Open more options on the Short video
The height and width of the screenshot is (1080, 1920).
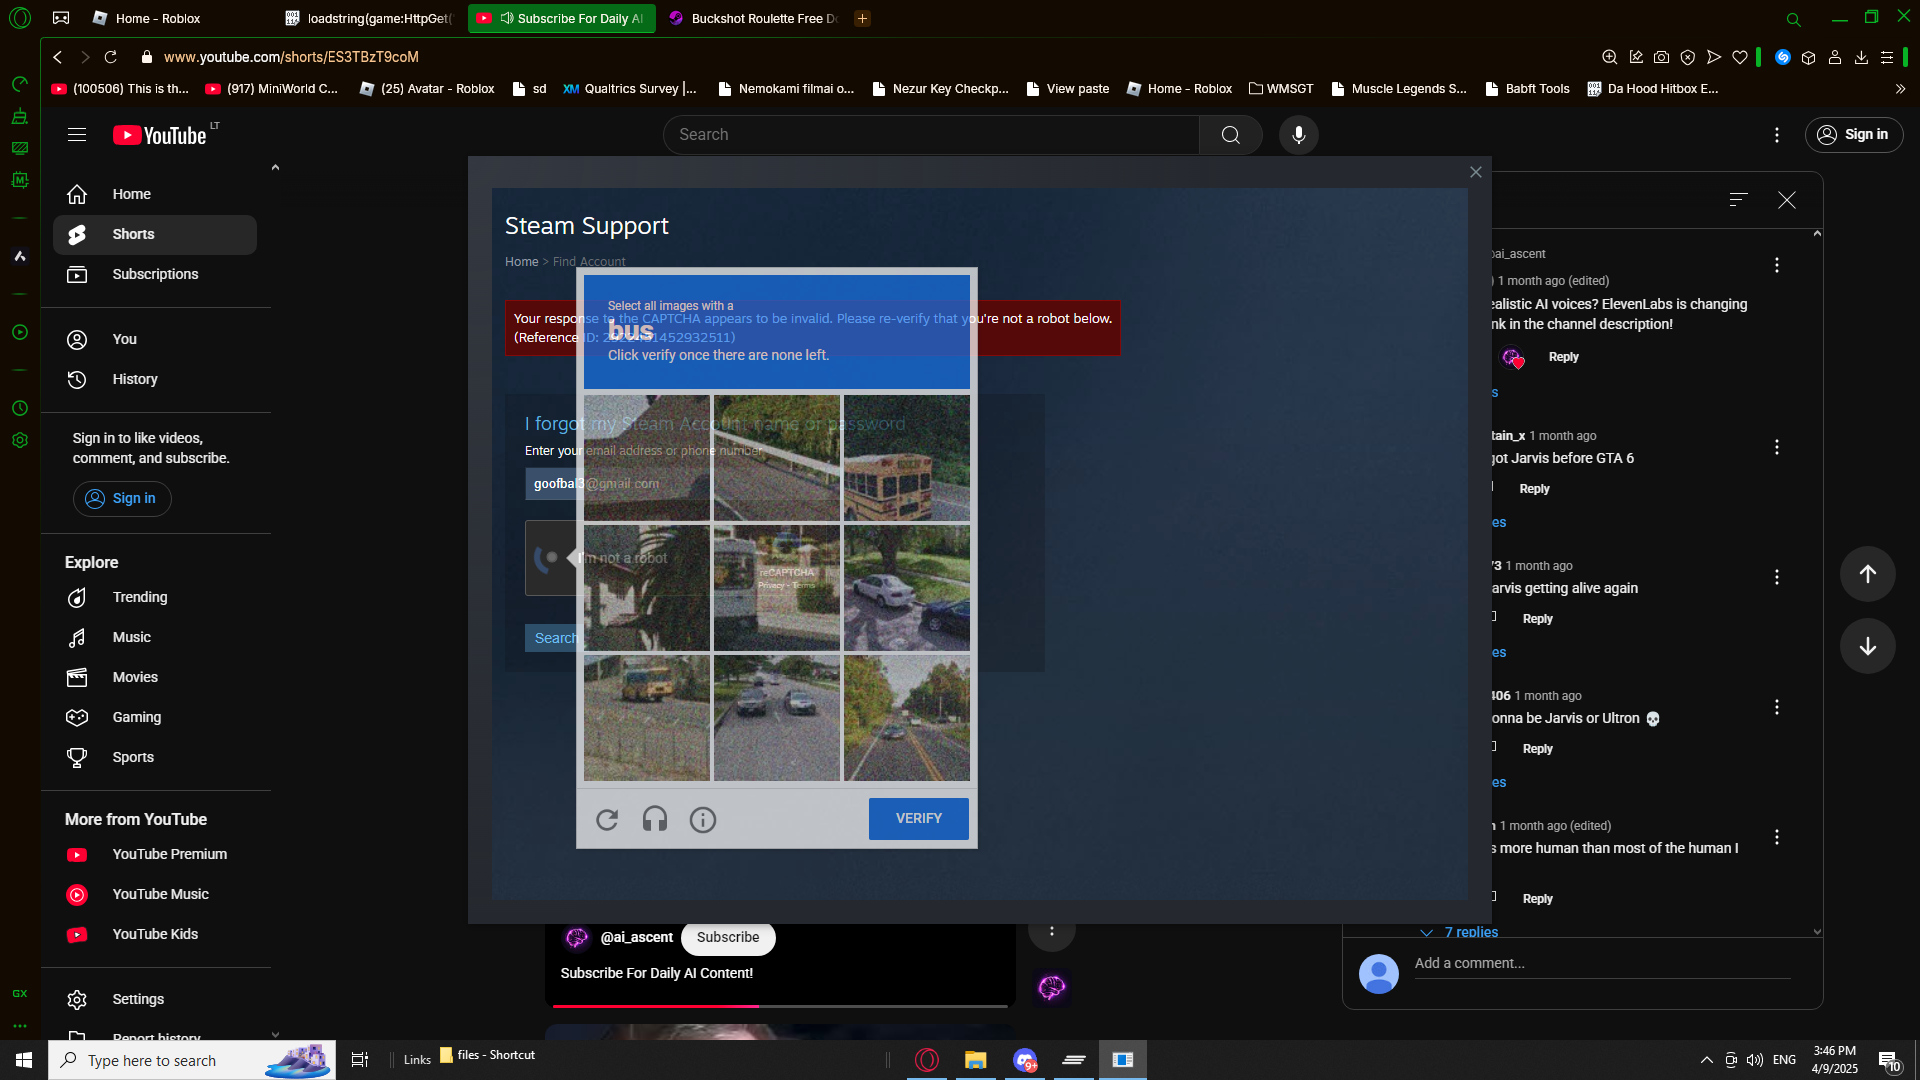point(1051,931)
